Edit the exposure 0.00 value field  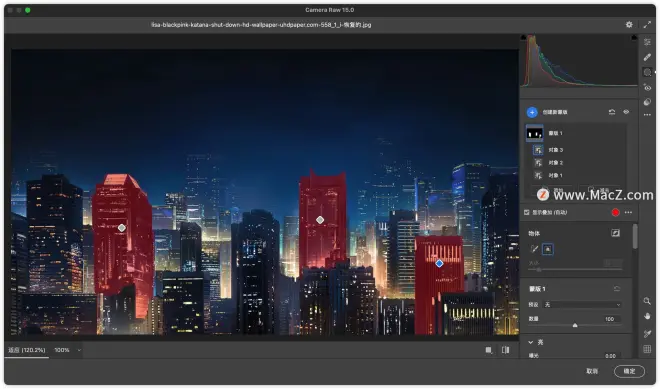coord(610,356)
